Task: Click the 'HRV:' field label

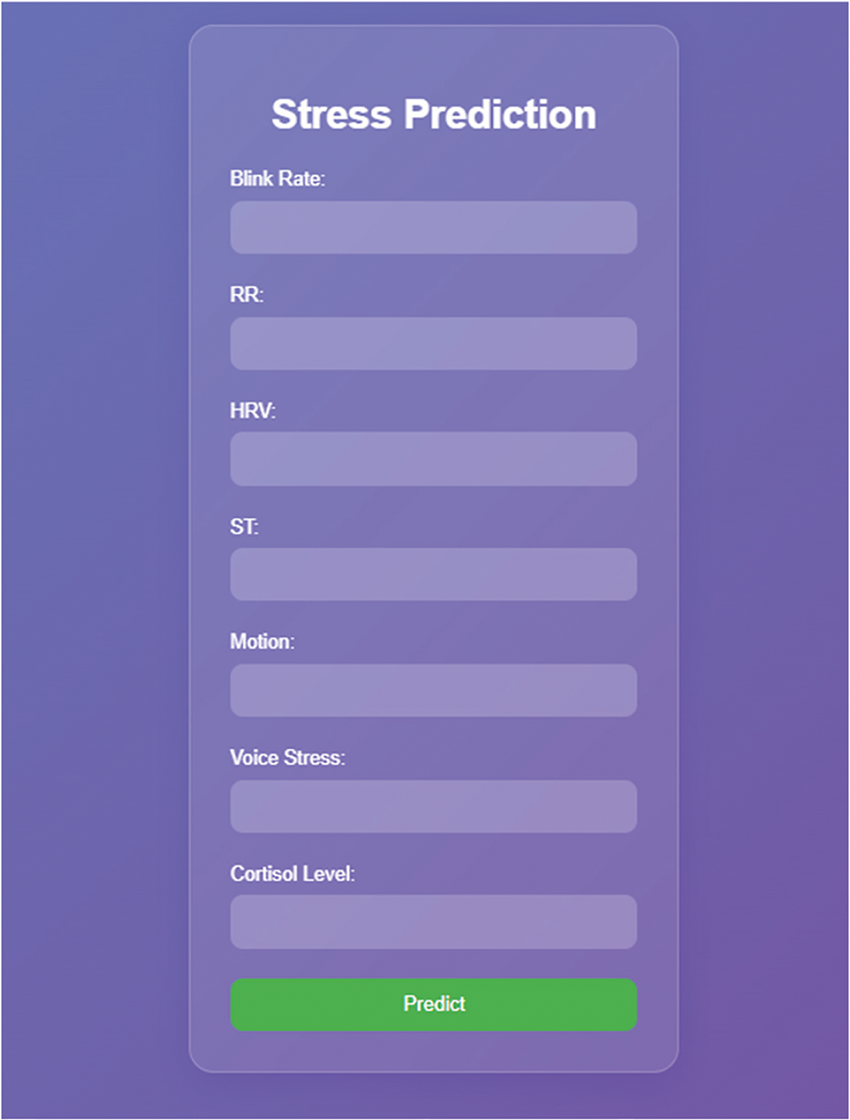Action: click(x=252, y=411)
